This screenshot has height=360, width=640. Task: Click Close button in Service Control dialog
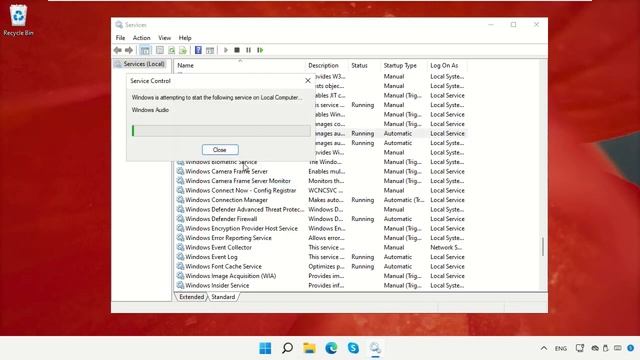point(220,150)
